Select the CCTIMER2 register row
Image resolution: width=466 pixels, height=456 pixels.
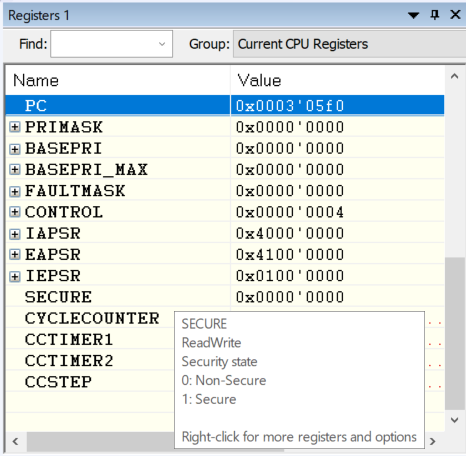pos(90,361)
